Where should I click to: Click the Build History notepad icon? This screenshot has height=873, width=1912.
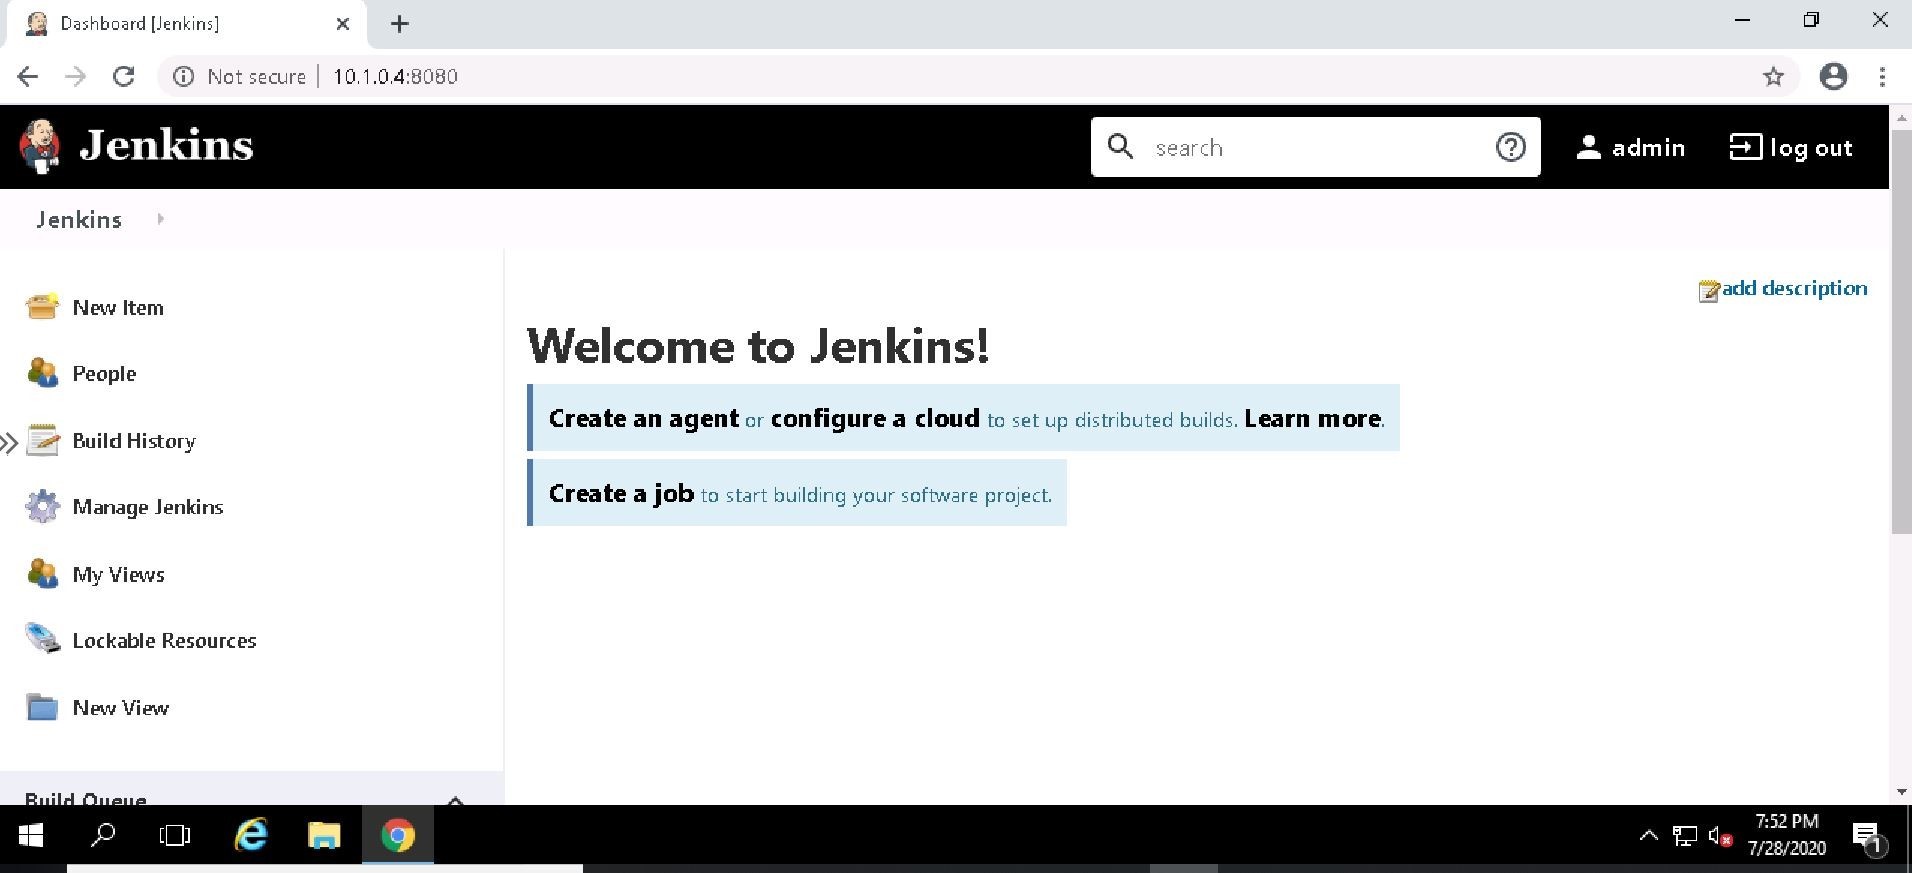coord(42,440)
